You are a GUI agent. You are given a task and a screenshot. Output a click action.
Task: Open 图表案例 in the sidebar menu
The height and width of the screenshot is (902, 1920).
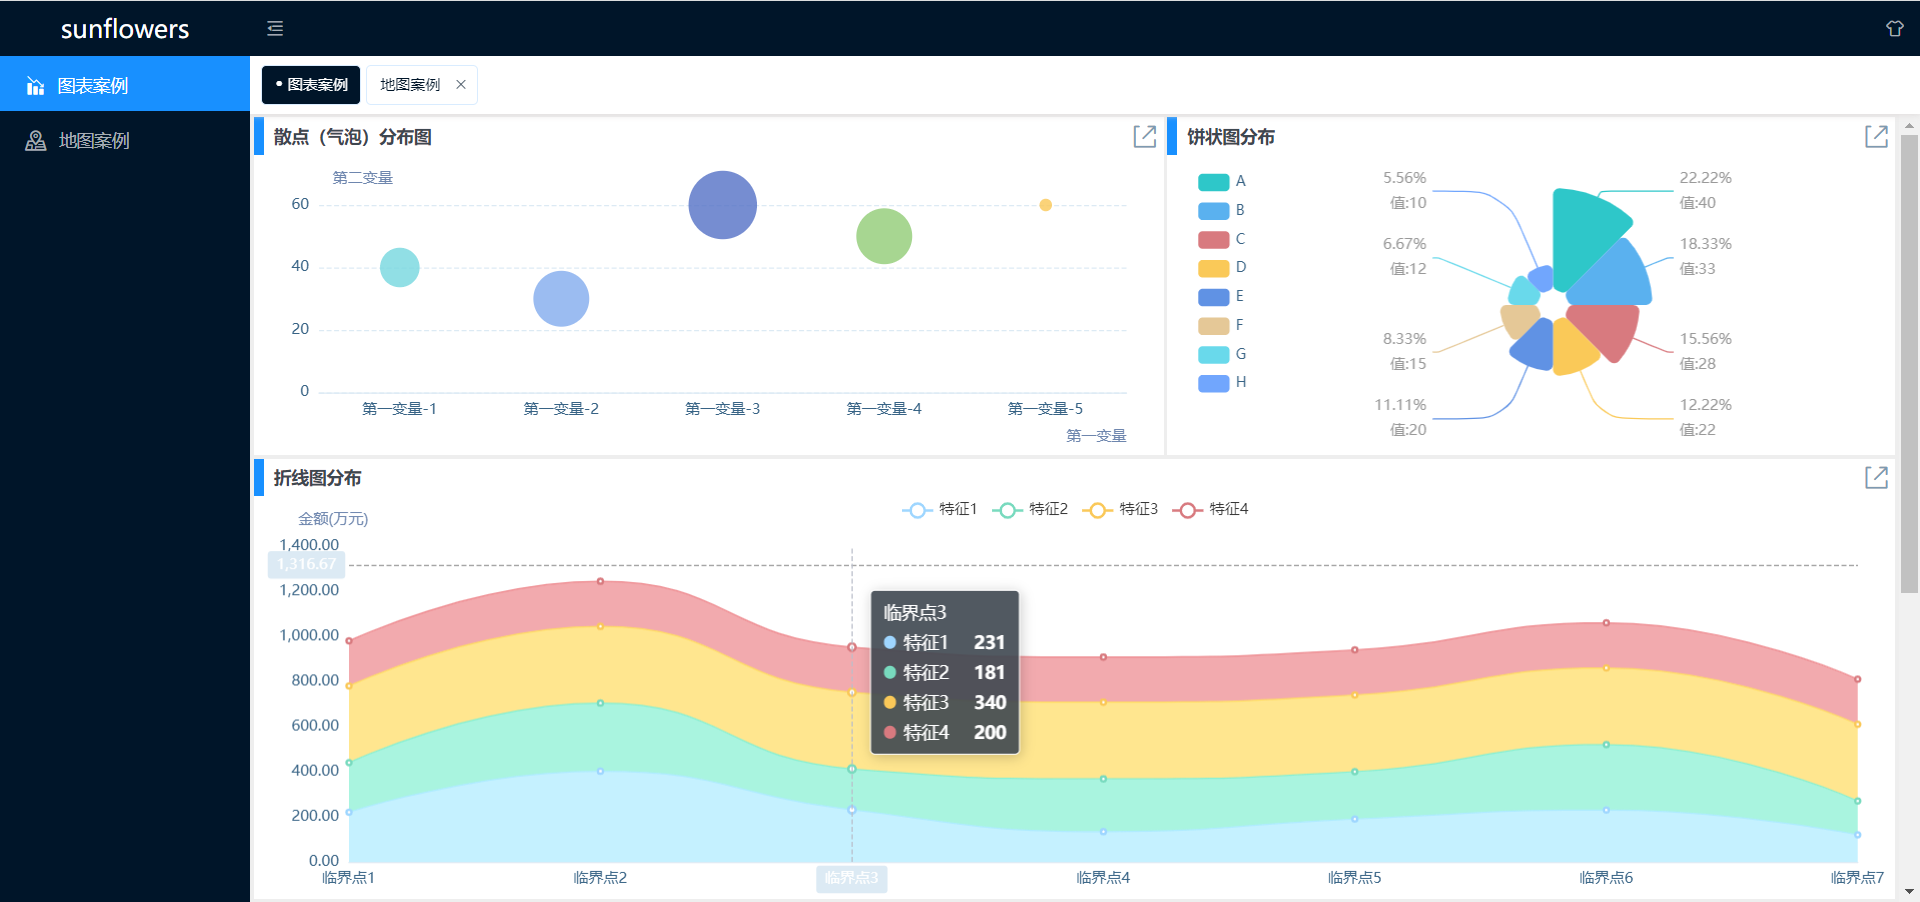[125, 84]
